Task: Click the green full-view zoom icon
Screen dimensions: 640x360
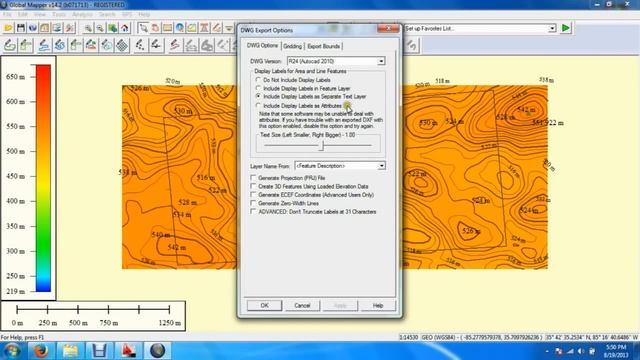Action: [112, 28]
